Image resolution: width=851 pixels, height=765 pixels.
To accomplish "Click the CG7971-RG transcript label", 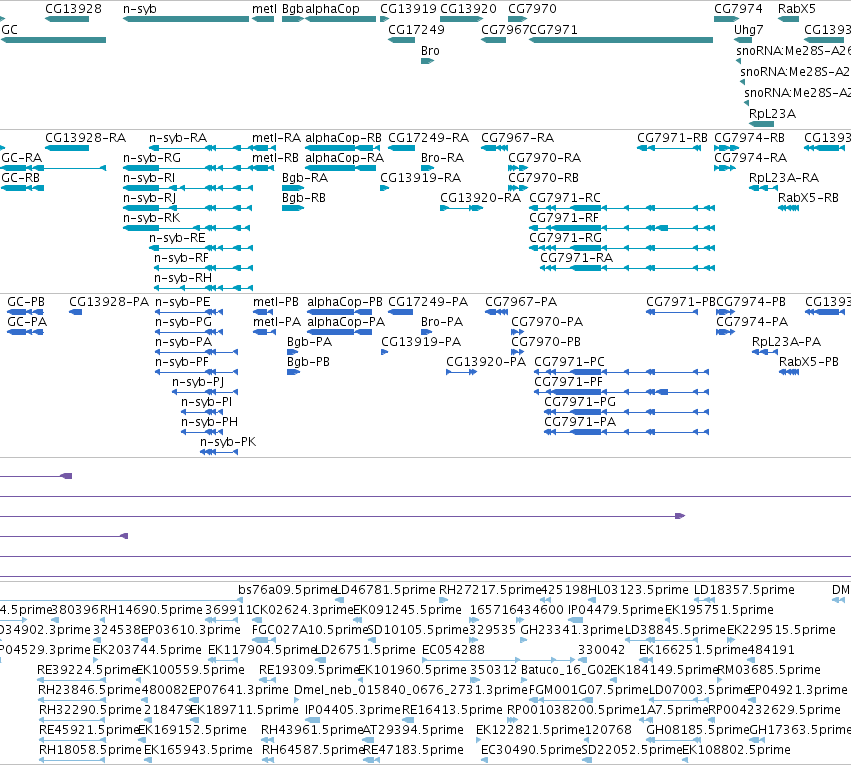I will point(566,238).
